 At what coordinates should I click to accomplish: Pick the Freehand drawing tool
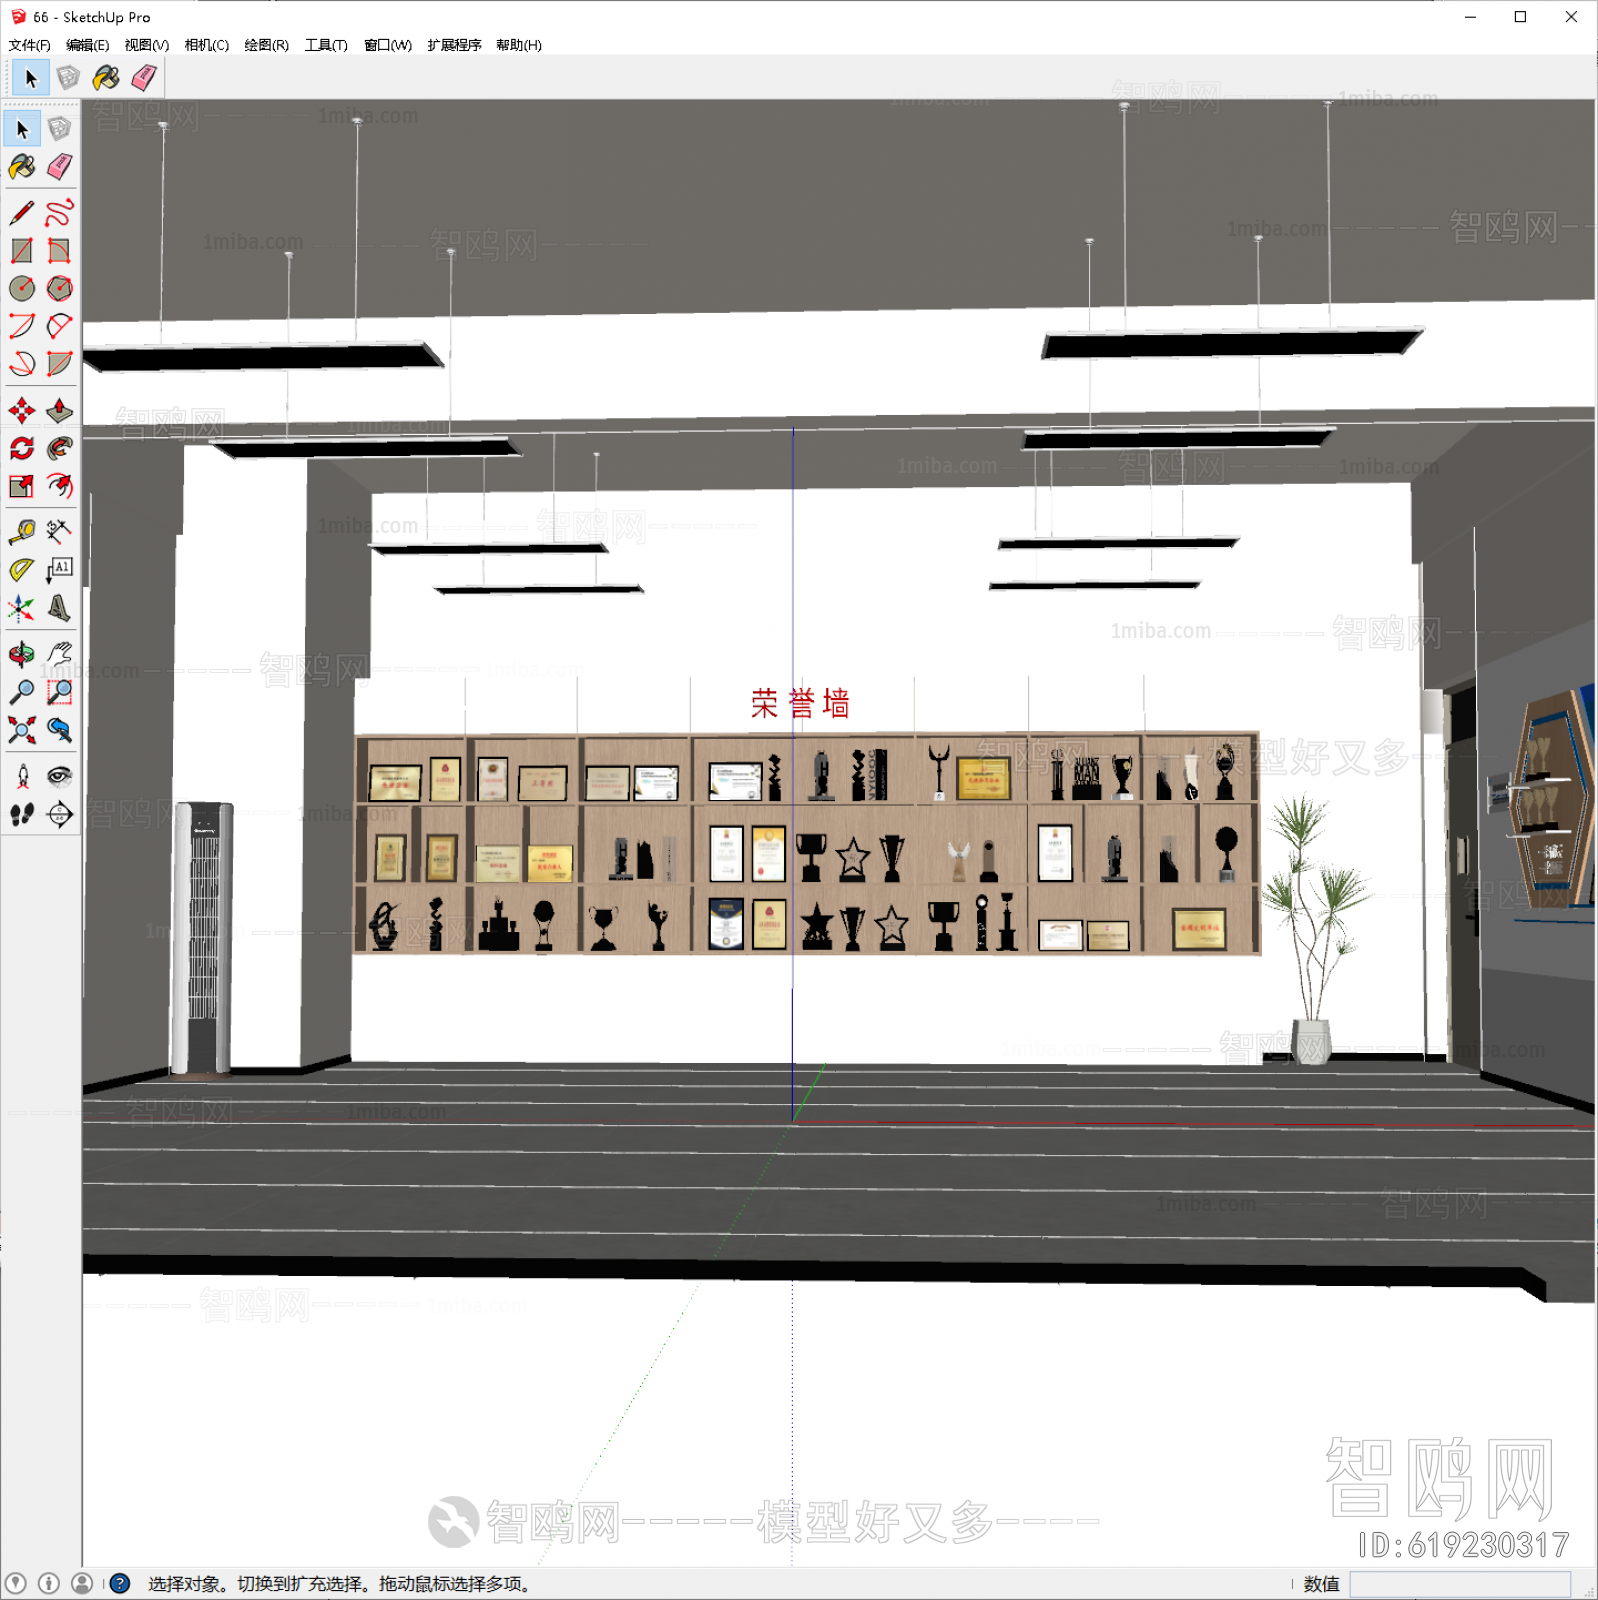point(59,213)
